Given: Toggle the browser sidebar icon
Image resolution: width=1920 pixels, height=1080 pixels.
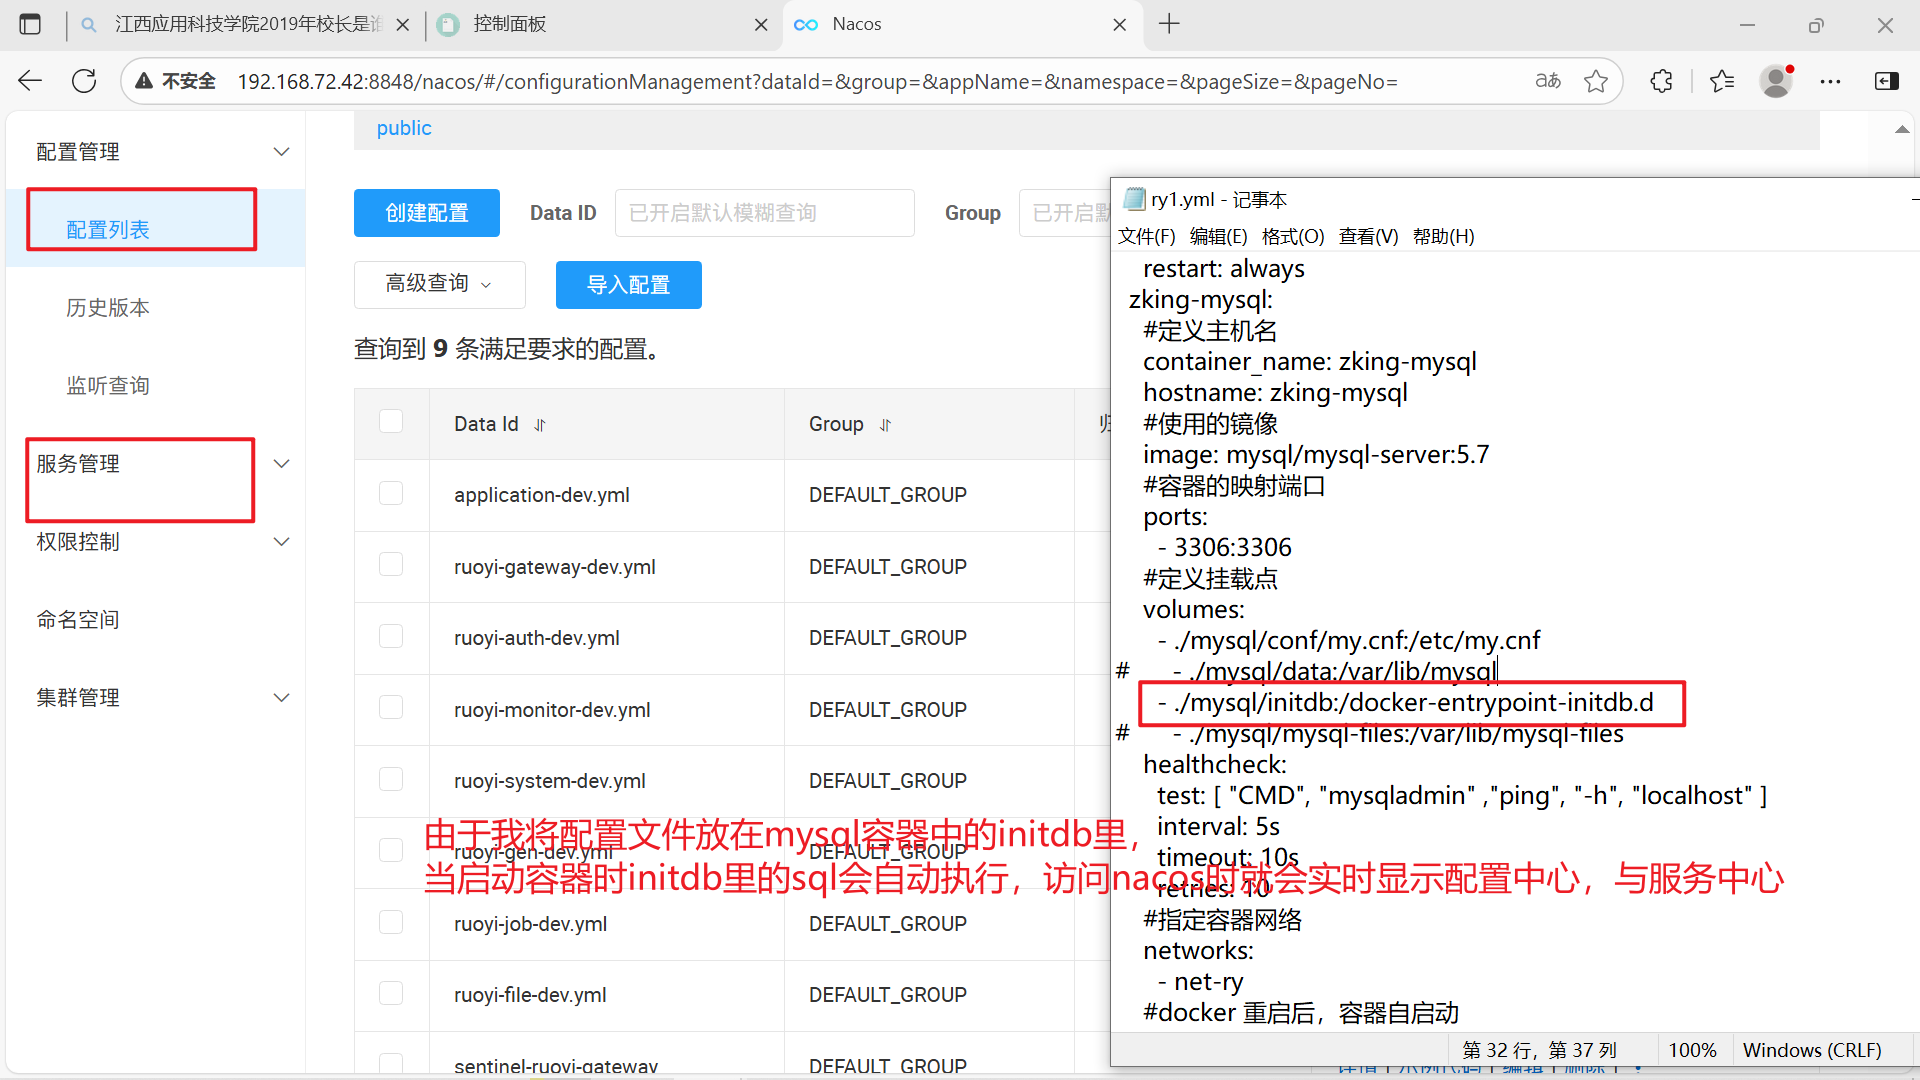Looking at the screenshot, I should [1886, 81].
